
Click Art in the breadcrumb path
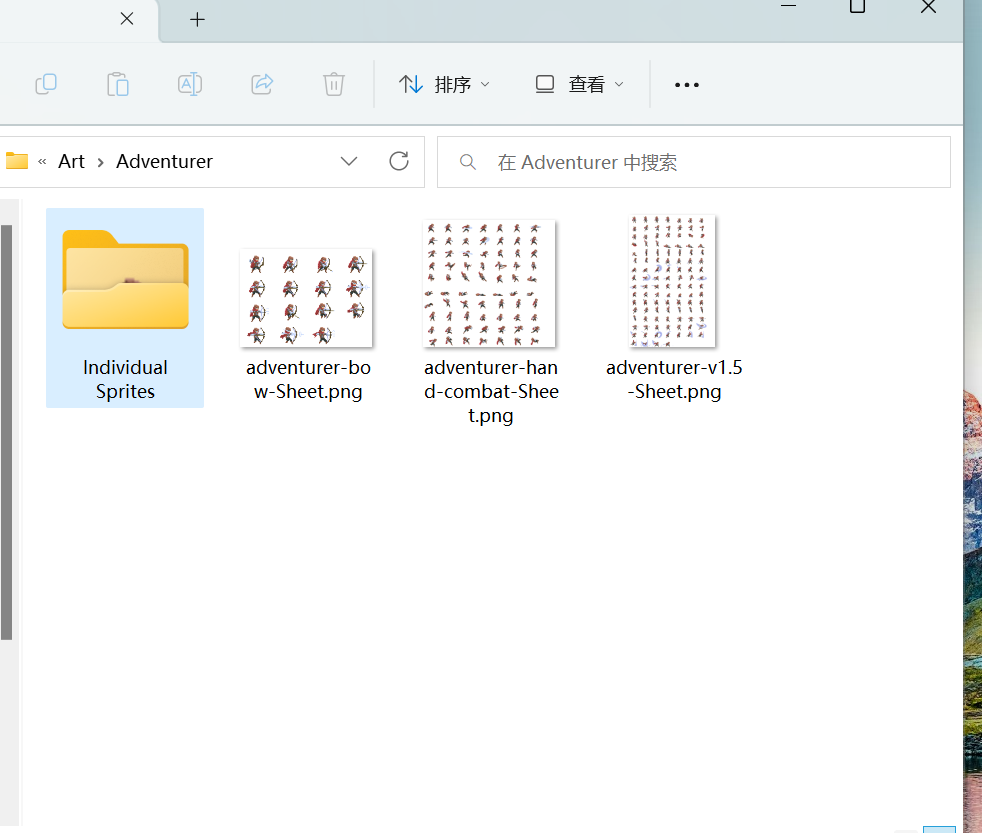coord(71,162)
